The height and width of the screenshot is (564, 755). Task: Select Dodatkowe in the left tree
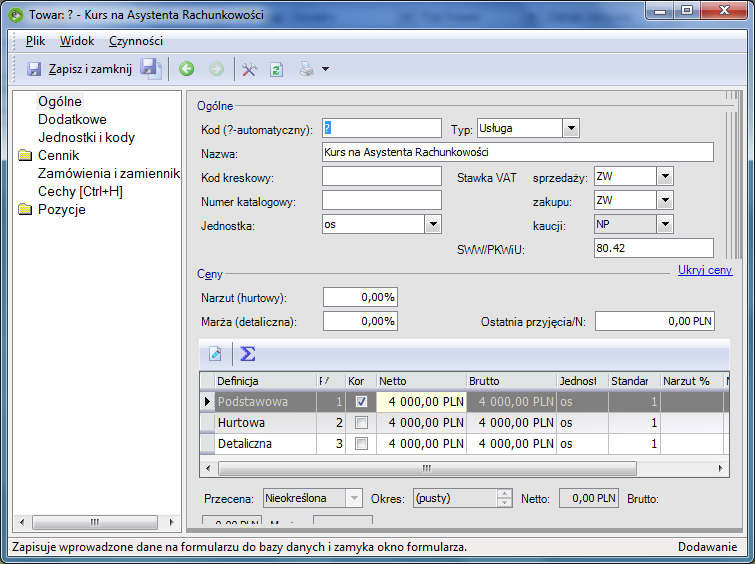tap(72, 119)
